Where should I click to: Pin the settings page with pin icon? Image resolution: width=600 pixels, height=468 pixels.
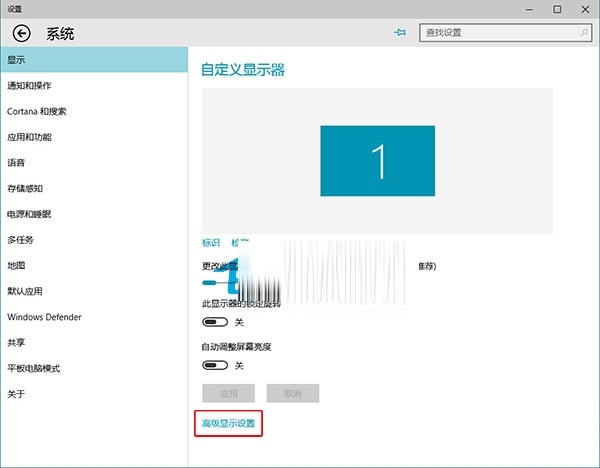tap(400, 33)
